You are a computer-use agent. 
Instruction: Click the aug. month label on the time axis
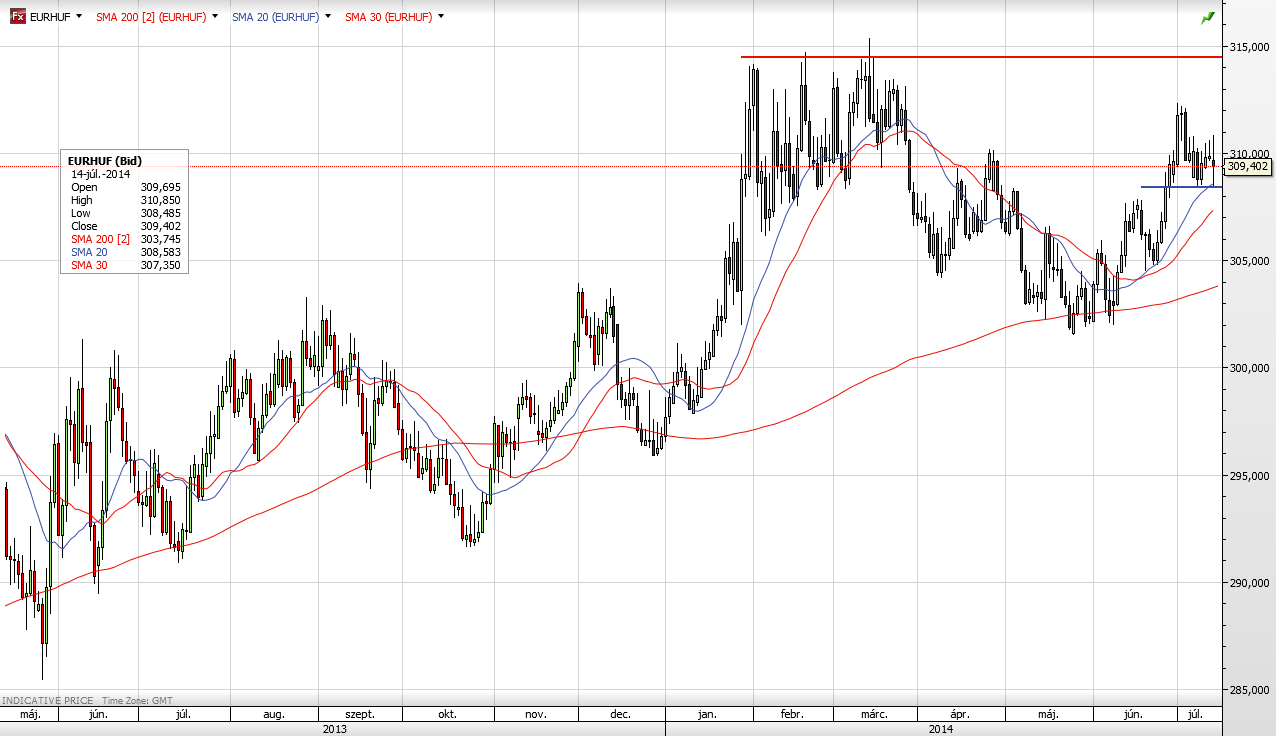click(274, 715)
